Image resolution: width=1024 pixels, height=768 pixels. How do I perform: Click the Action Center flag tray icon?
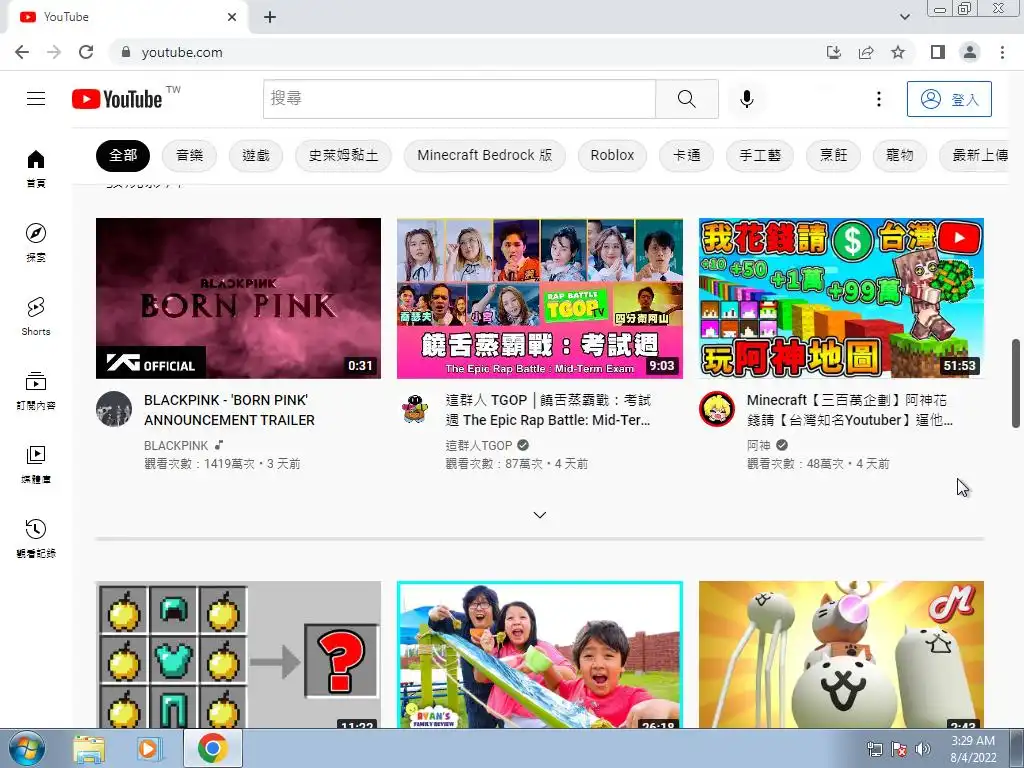pyautogui.click(x=899, y=749)
